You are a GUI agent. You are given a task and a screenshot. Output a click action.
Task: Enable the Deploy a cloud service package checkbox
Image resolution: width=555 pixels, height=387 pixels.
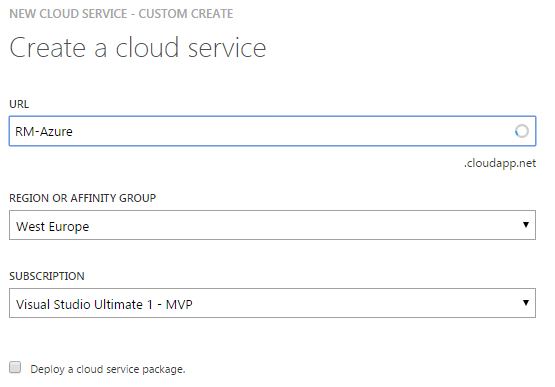(15, 368)
